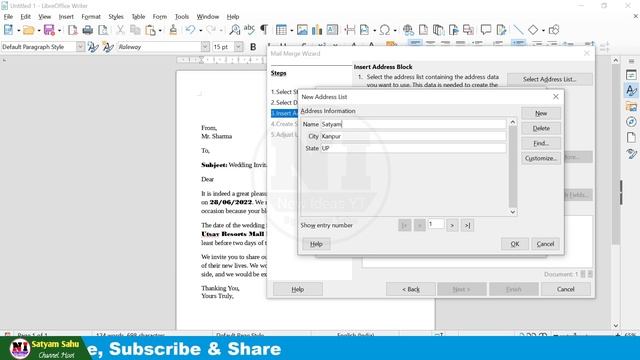Go to last entry arrow button
Screen dimensions: 640x360
coord(467,225)
